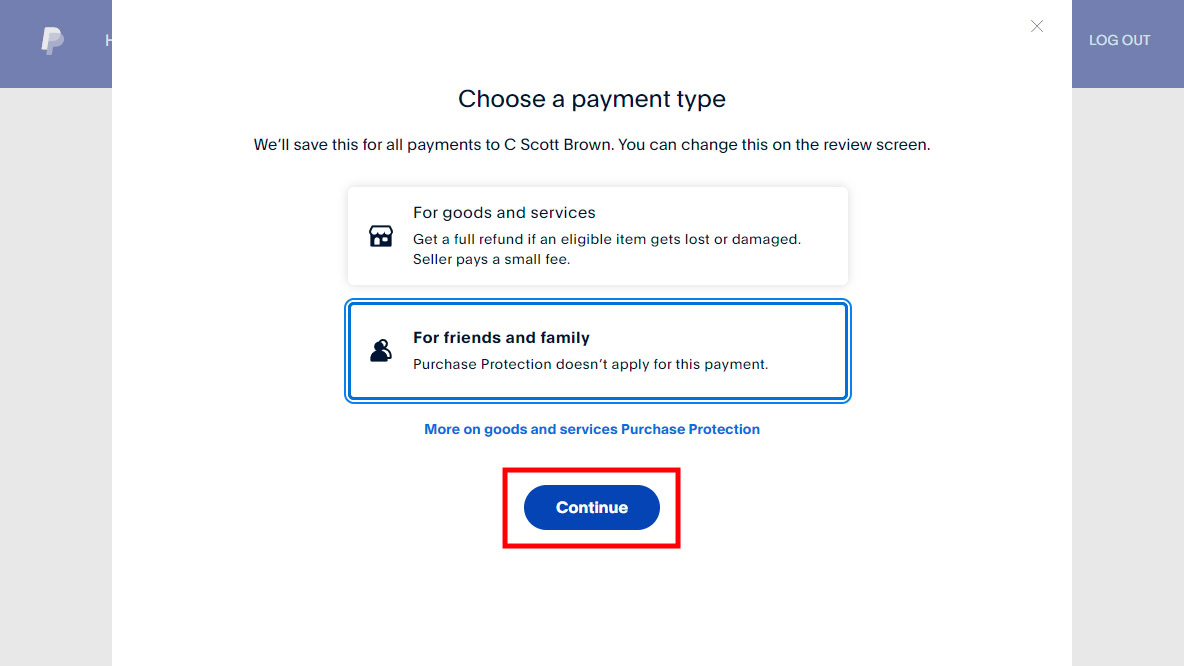Close the payment type dialog
The image size is (1184, 666).
[x=1037, y=26]
